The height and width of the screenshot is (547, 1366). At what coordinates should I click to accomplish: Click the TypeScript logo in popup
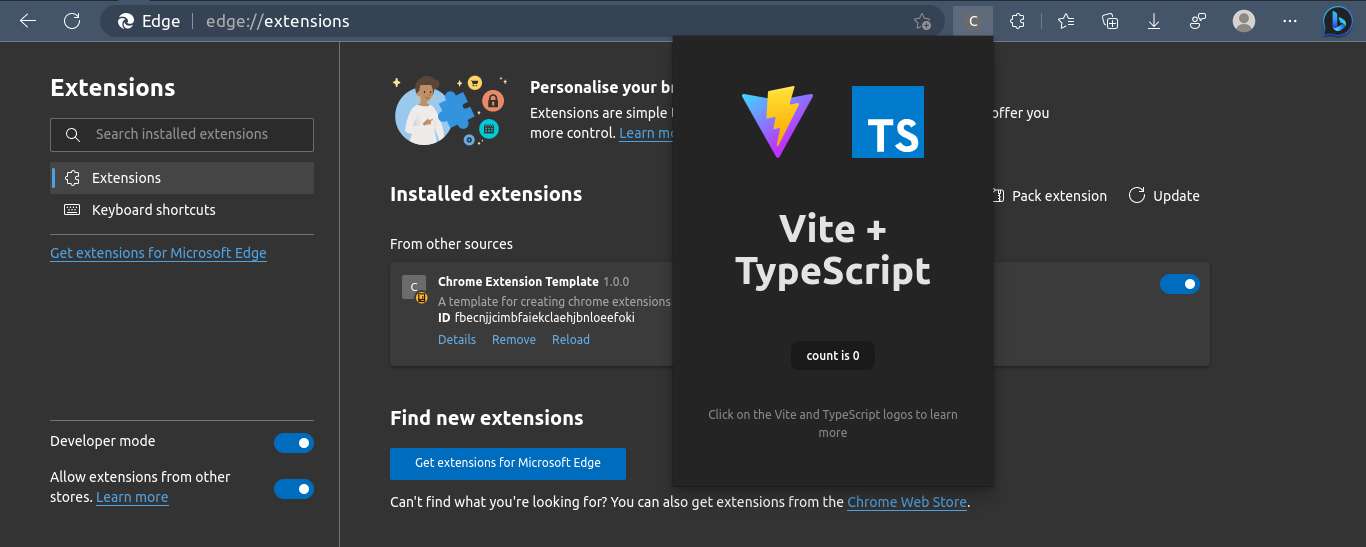[888, 122]
